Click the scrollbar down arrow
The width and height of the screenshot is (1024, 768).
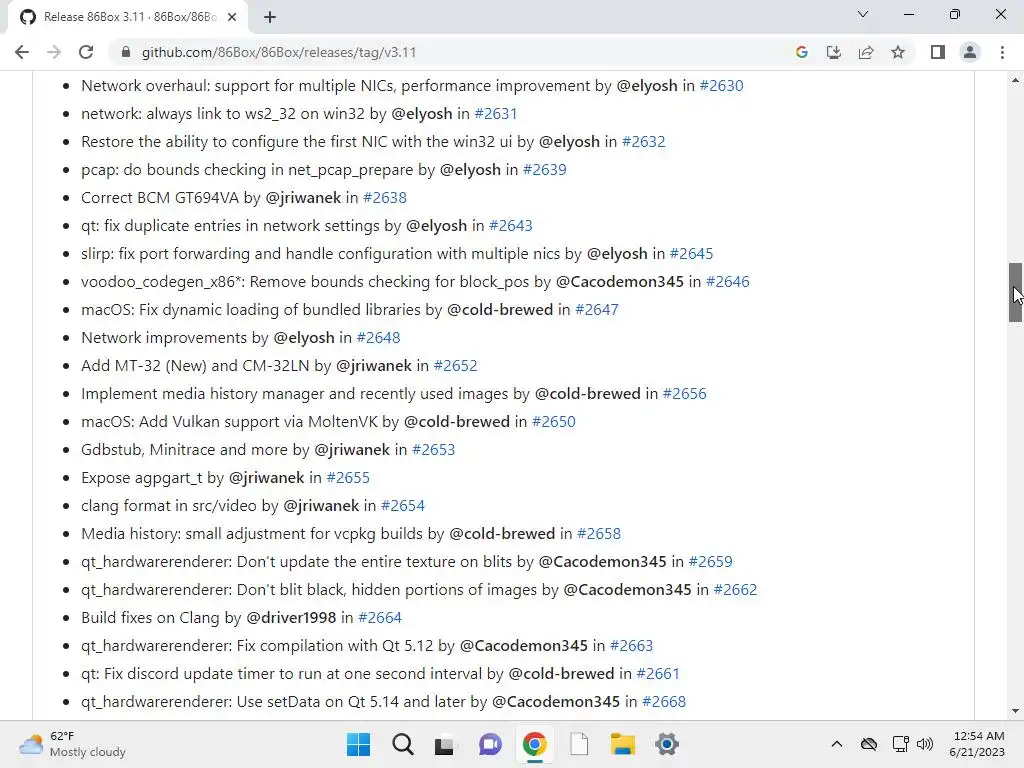(1015, 711)
